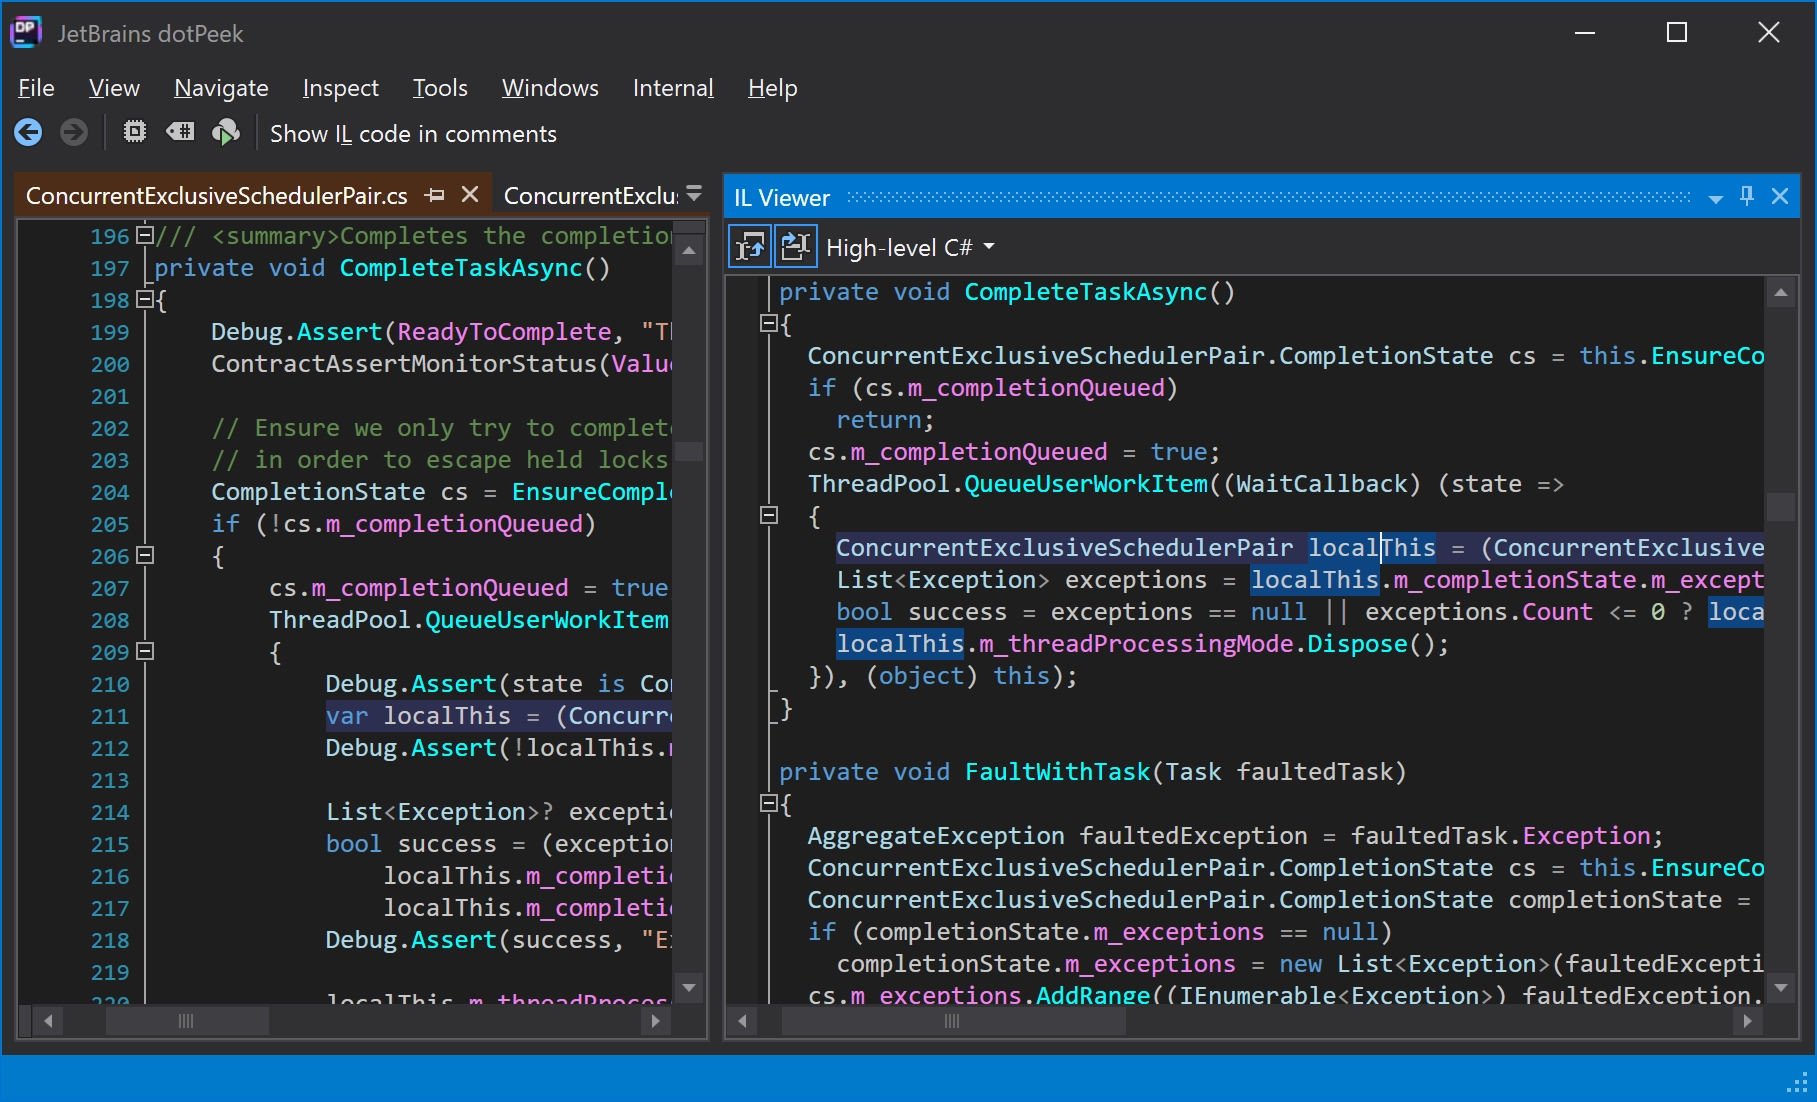Toggle IL Viewer auto-hide pin

pyautogui.click(x=1747, y=196)
